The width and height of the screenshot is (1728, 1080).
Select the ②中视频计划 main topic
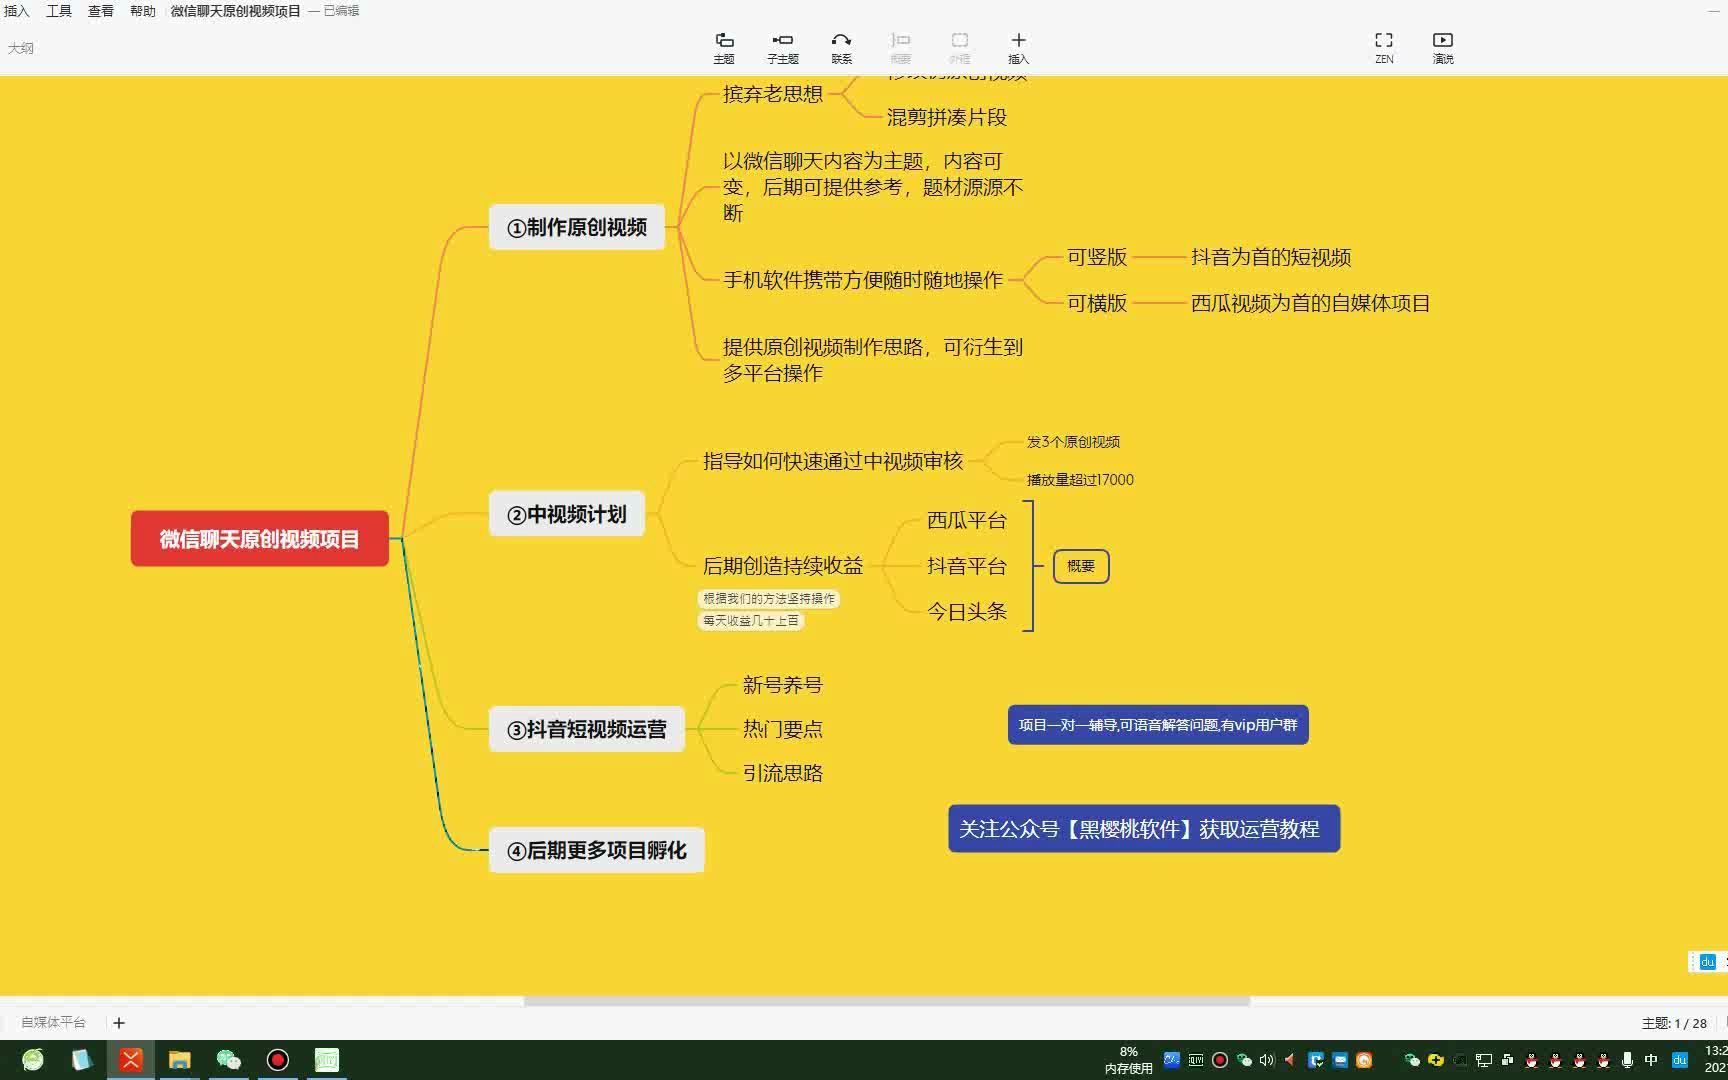(x=567, y=514)
